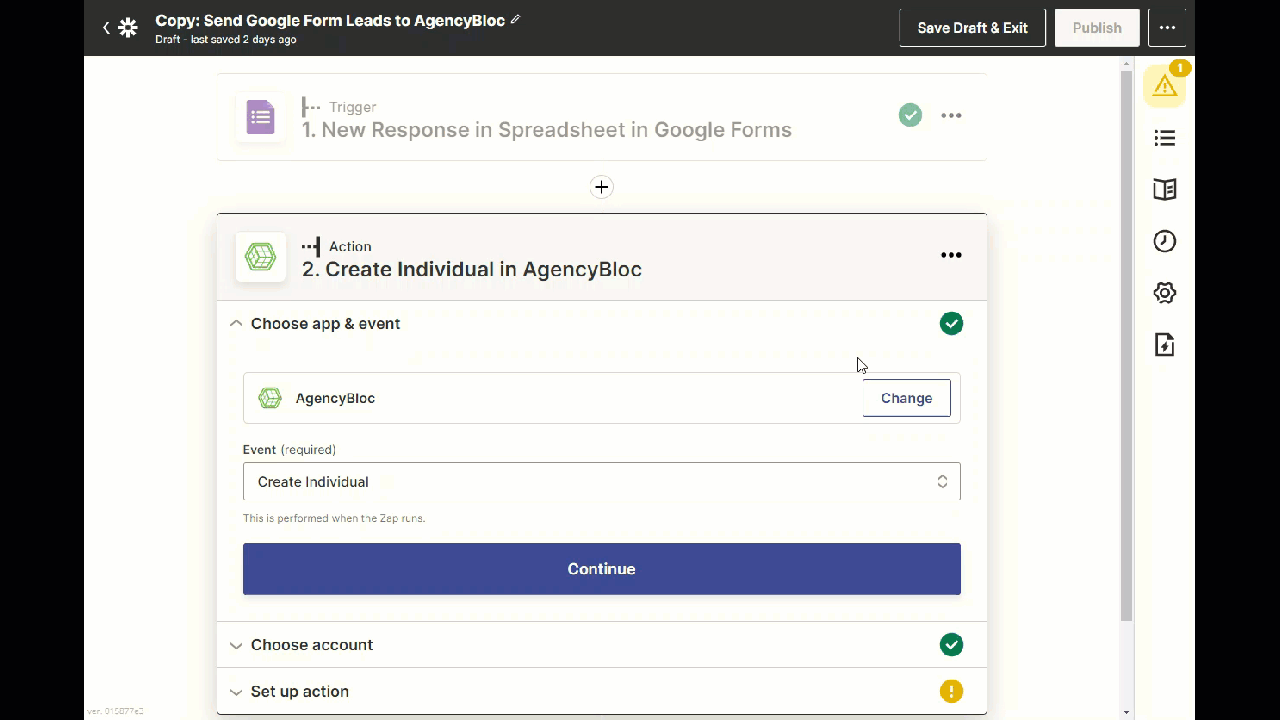Click the Choose app & event green checkmark

tap(951, 323)
